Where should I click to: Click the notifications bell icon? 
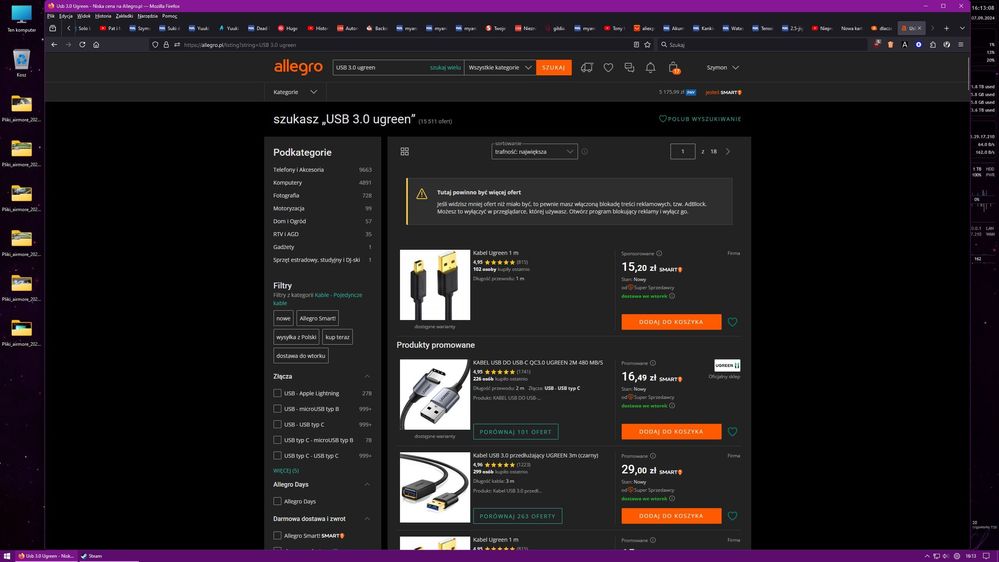pos(650,68)
